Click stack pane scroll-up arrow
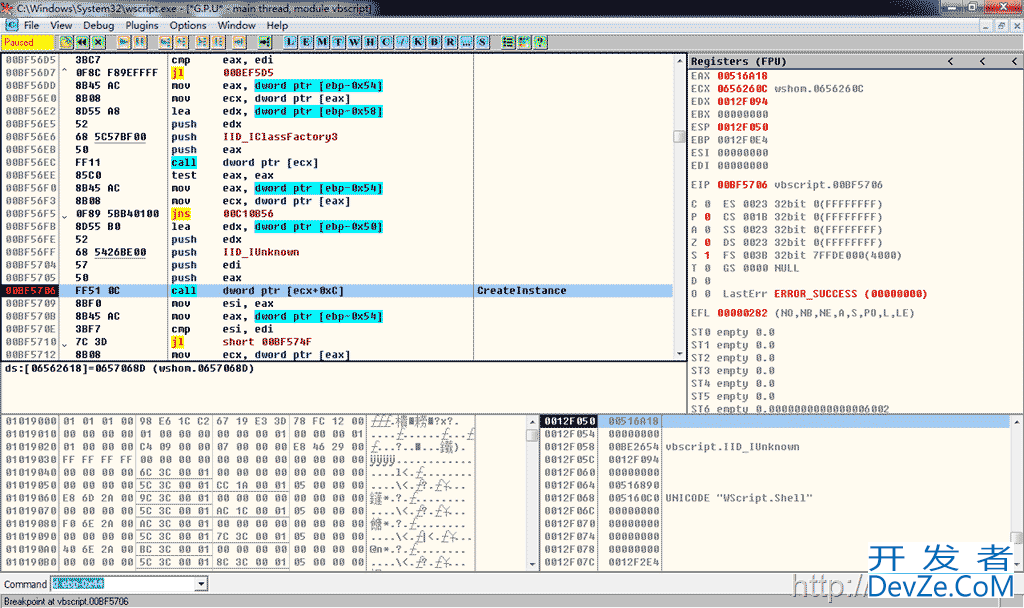The width and height of the screenshot is (1024, 608). [x=1017, y=422]
